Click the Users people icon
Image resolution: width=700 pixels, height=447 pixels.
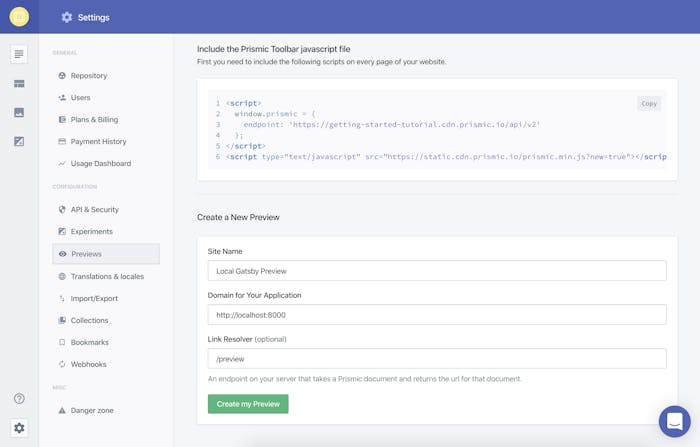pyautogui.click(x=62, y=97)
